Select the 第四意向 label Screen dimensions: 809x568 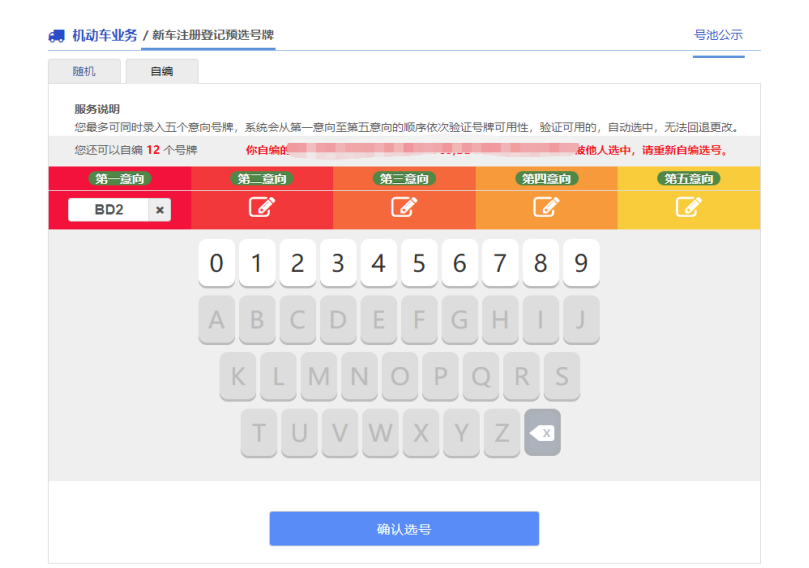tap(546, 178)
